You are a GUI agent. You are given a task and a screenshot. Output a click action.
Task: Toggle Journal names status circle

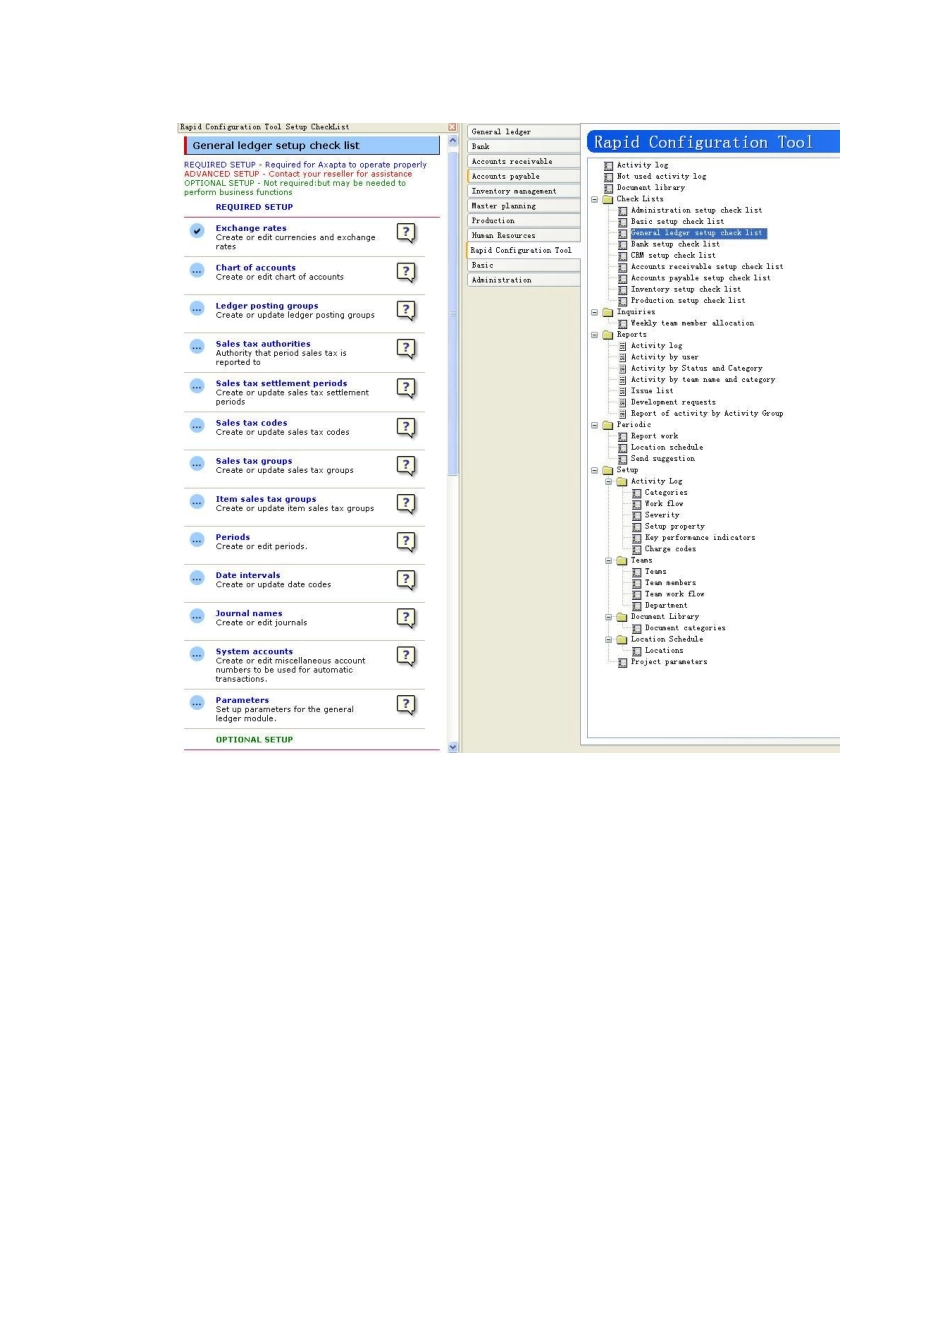pos(197,616)
